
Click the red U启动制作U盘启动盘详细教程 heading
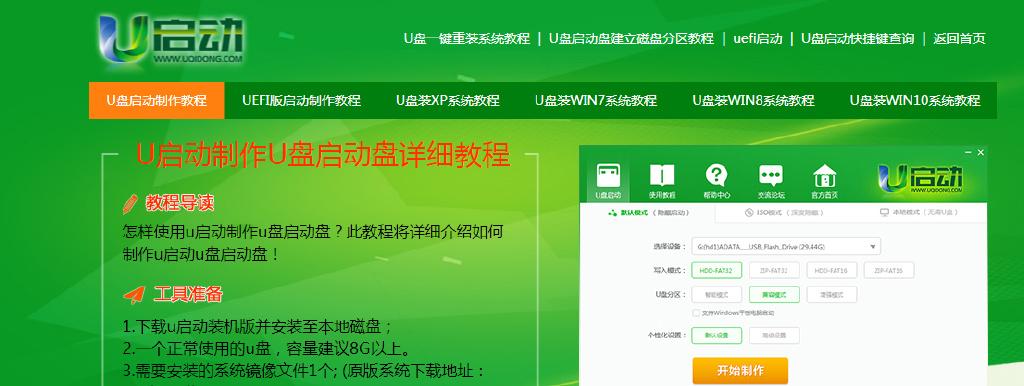tap(323, 155)
